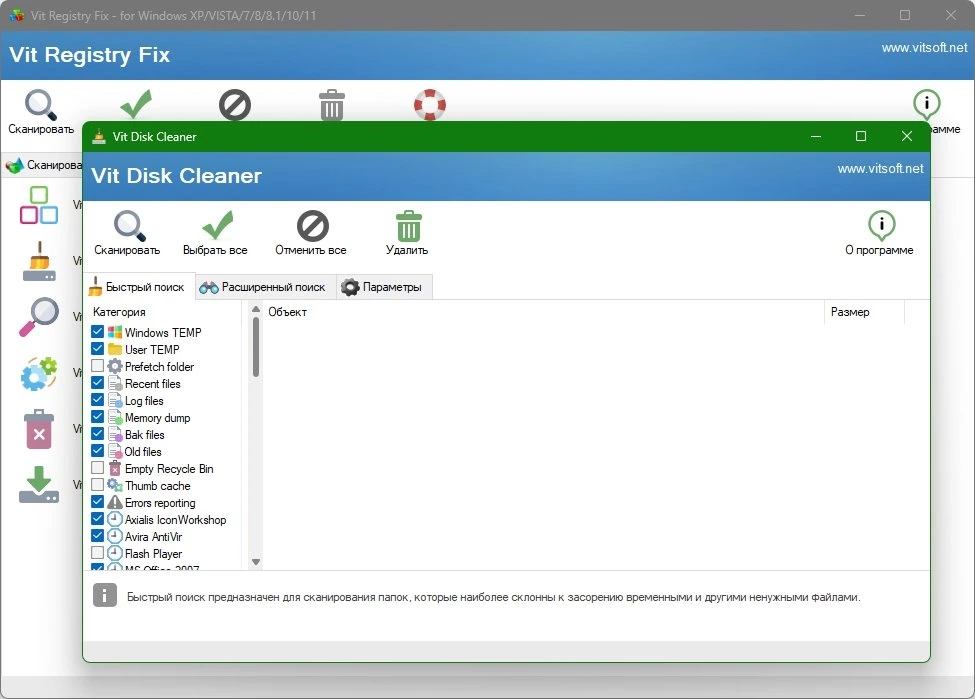Screen dimensions: 975x699
Task: Click the Отменить все cancel icon
Action: click(x=312, y=226)
